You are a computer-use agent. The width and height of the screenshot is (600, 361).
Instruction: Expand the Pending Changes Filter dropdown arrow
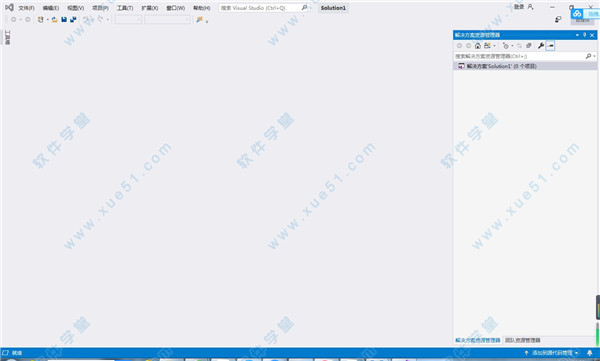(512, 46)
